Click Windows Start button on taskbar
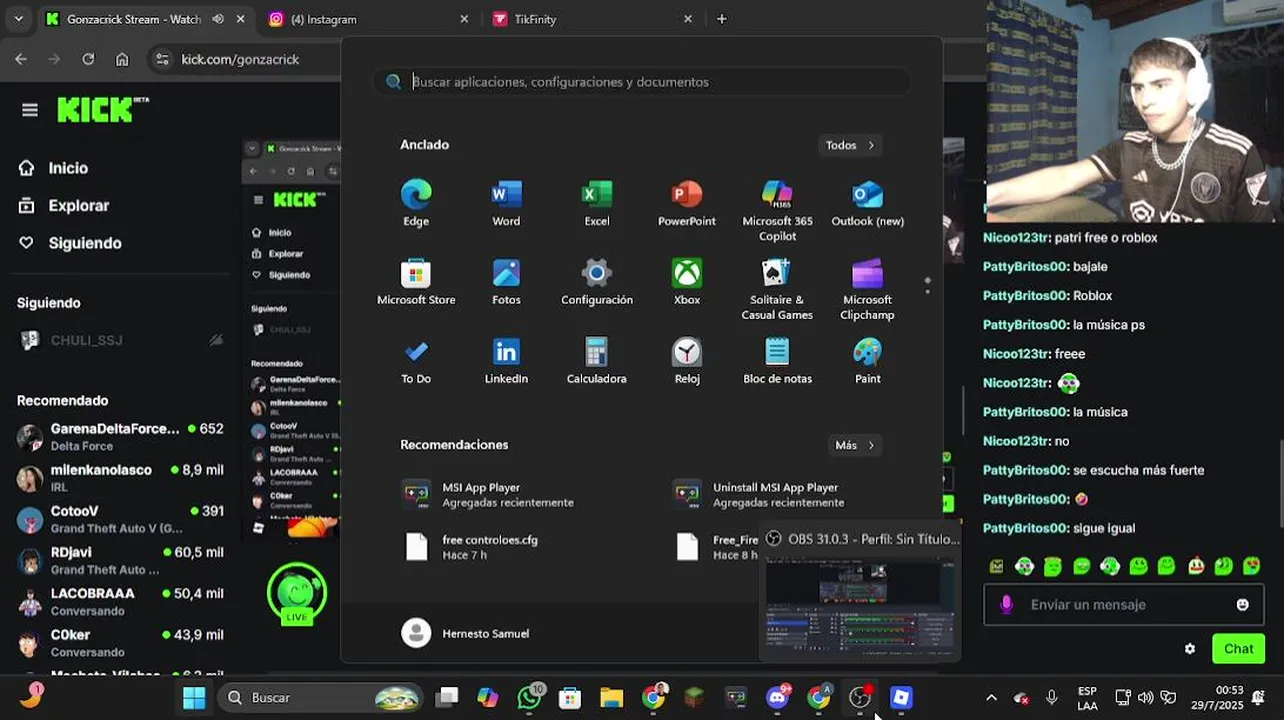 [x=194, y=698]
